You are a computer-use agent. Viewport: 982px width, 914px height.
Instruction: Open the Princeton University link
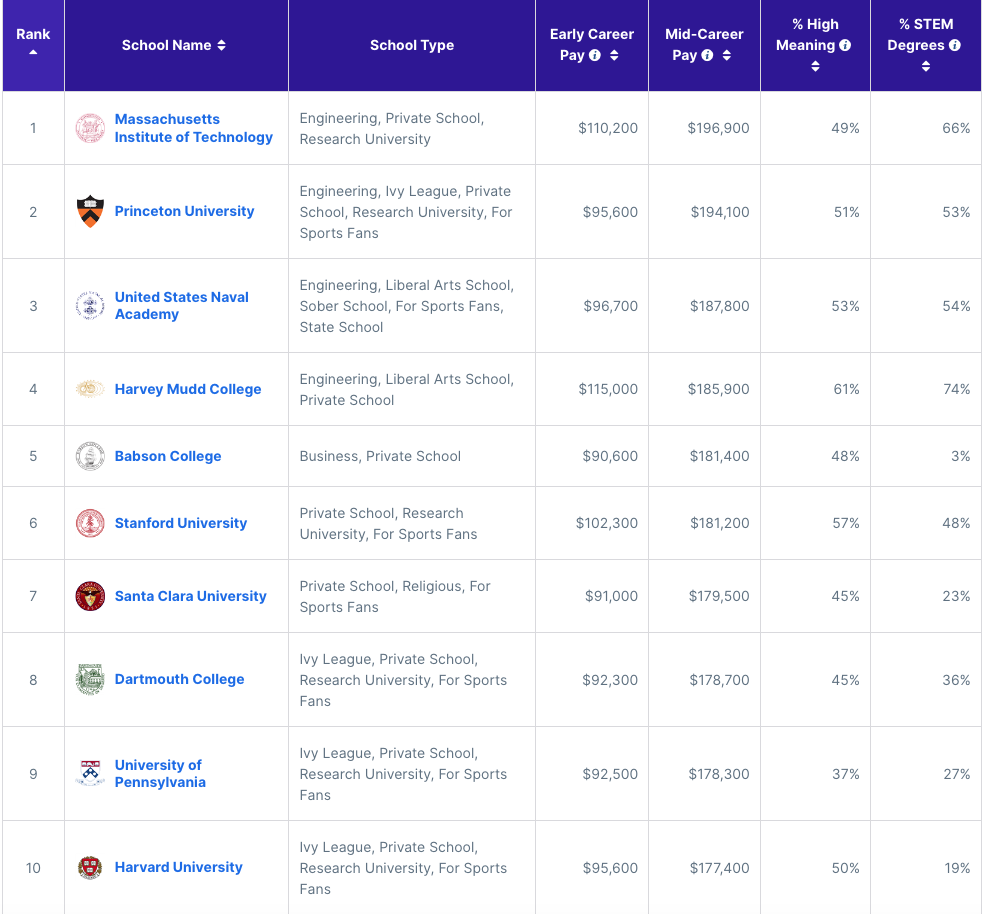(x=184, y=211)
